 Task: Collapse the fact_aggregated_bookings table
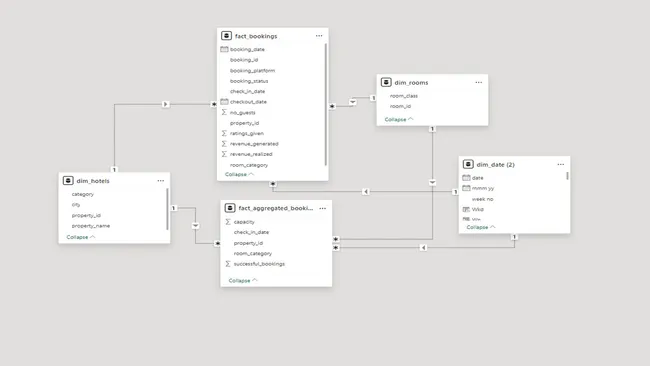[x=243, y=281]
